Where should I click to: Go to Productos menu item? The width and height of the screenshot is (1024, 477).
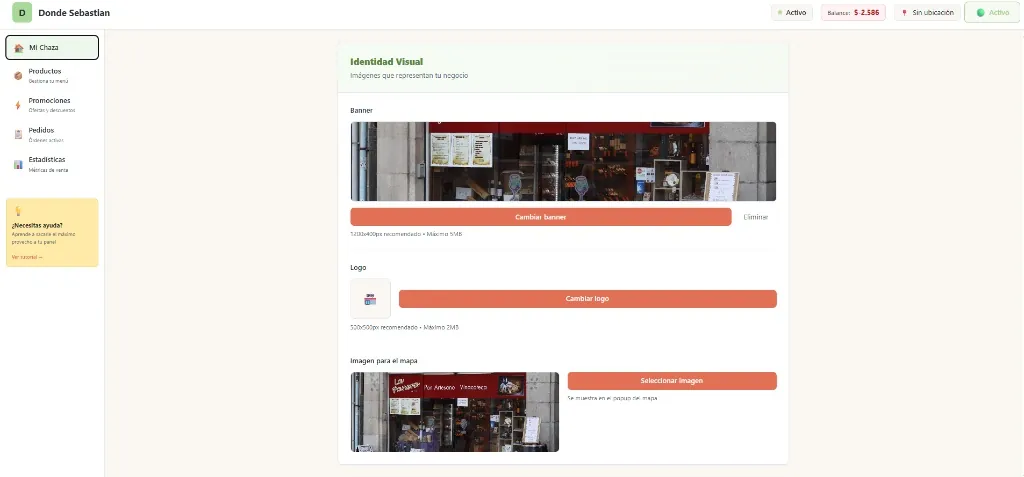tap(52, 76)
